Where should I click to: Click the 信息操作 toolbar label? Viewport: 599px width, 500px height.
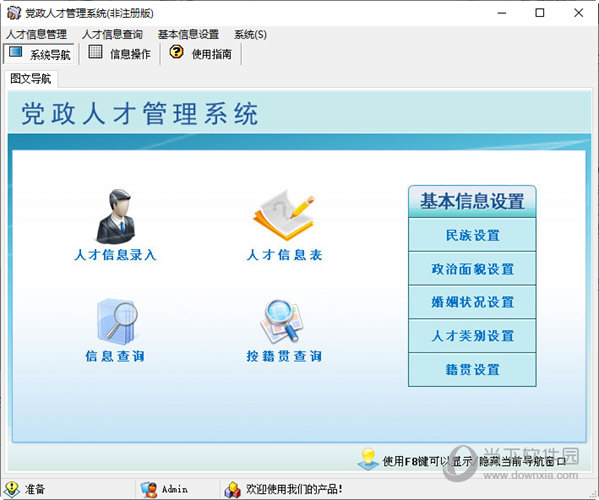tap(130, 54)
